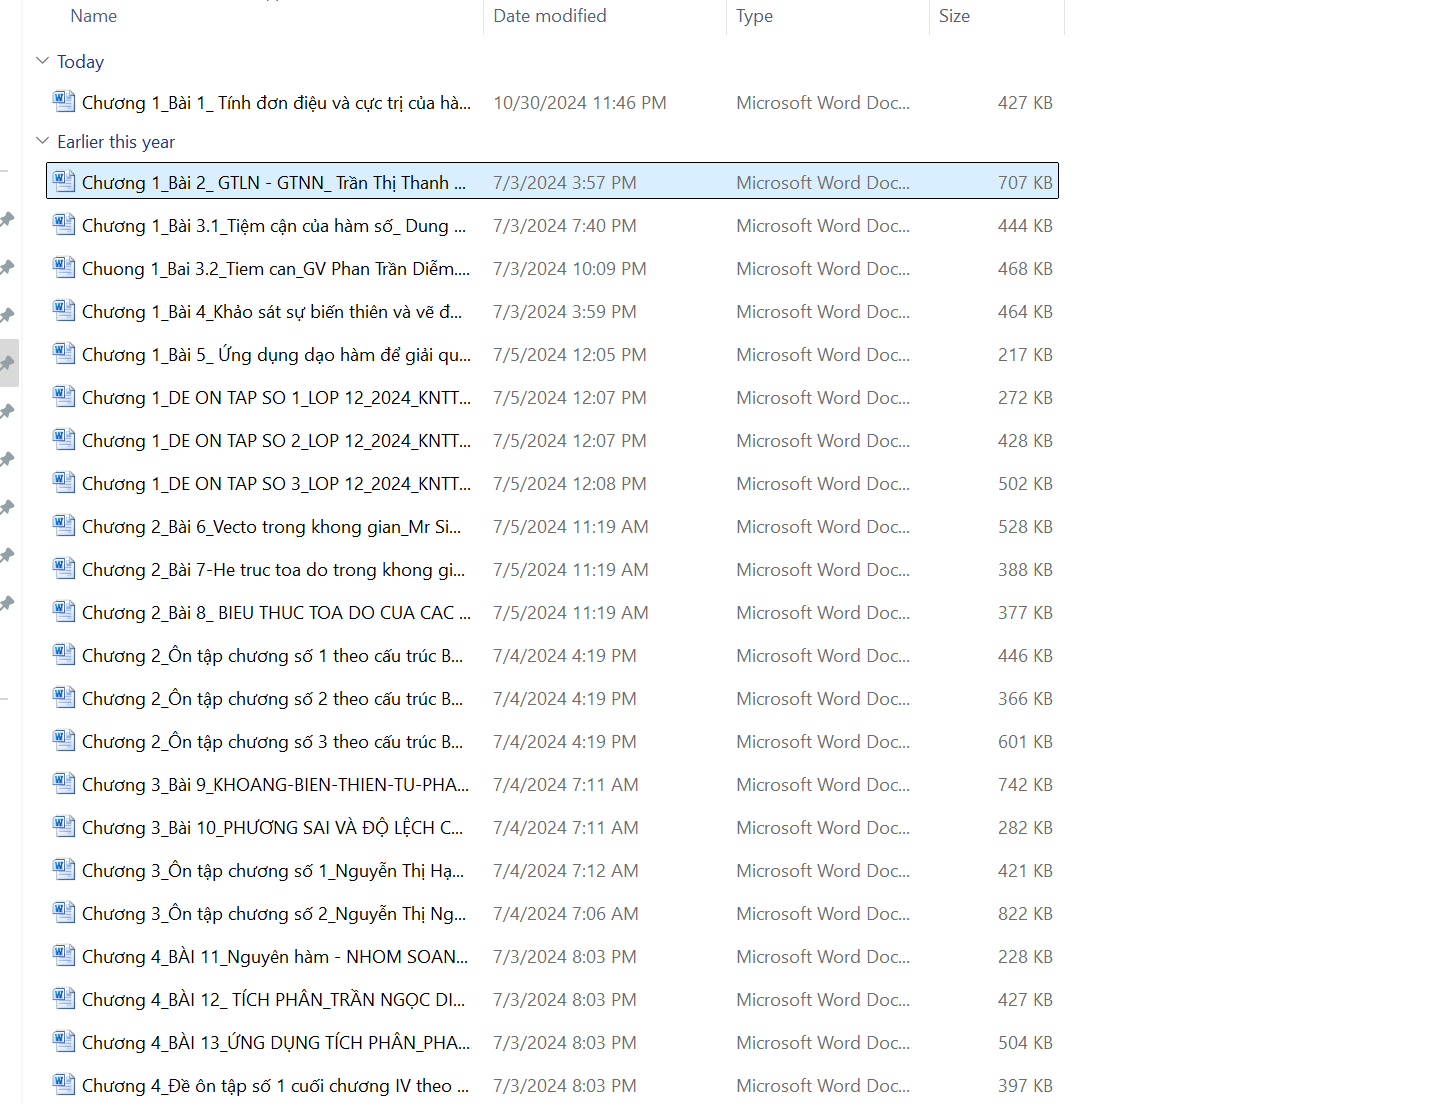Select file name Chương 2_Bài 8_ BIEU THUC TOA DO
This screenshot has height=1104, width=1432.
pyautogui.click(x=276, y=613)
